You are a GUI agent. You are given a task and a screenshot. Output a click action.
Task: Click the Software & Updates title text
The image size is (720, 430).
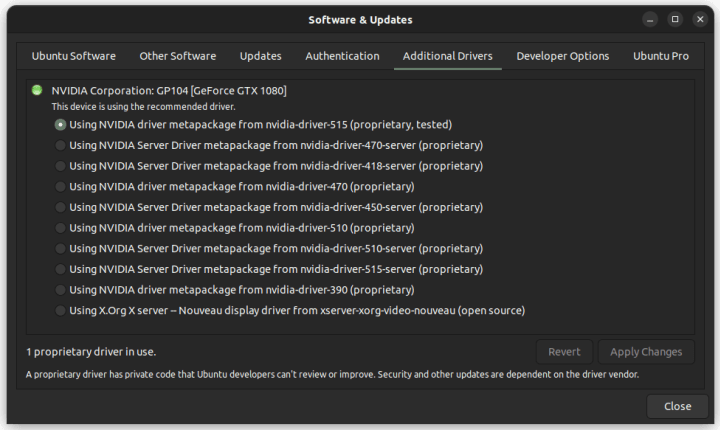[360, 20]
